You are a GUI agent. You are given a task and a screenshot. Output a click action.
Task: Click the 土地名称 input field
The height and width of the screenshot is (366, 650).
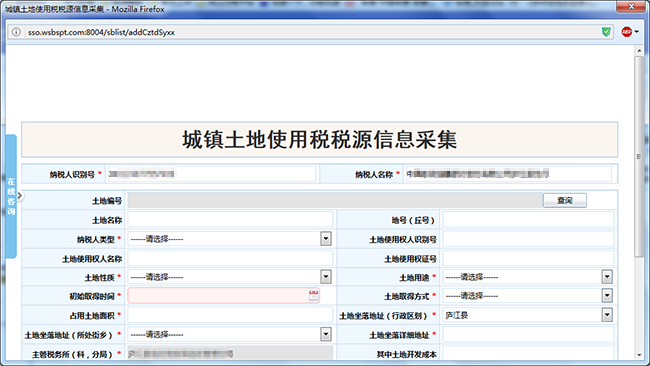click(x=230, y=220)
